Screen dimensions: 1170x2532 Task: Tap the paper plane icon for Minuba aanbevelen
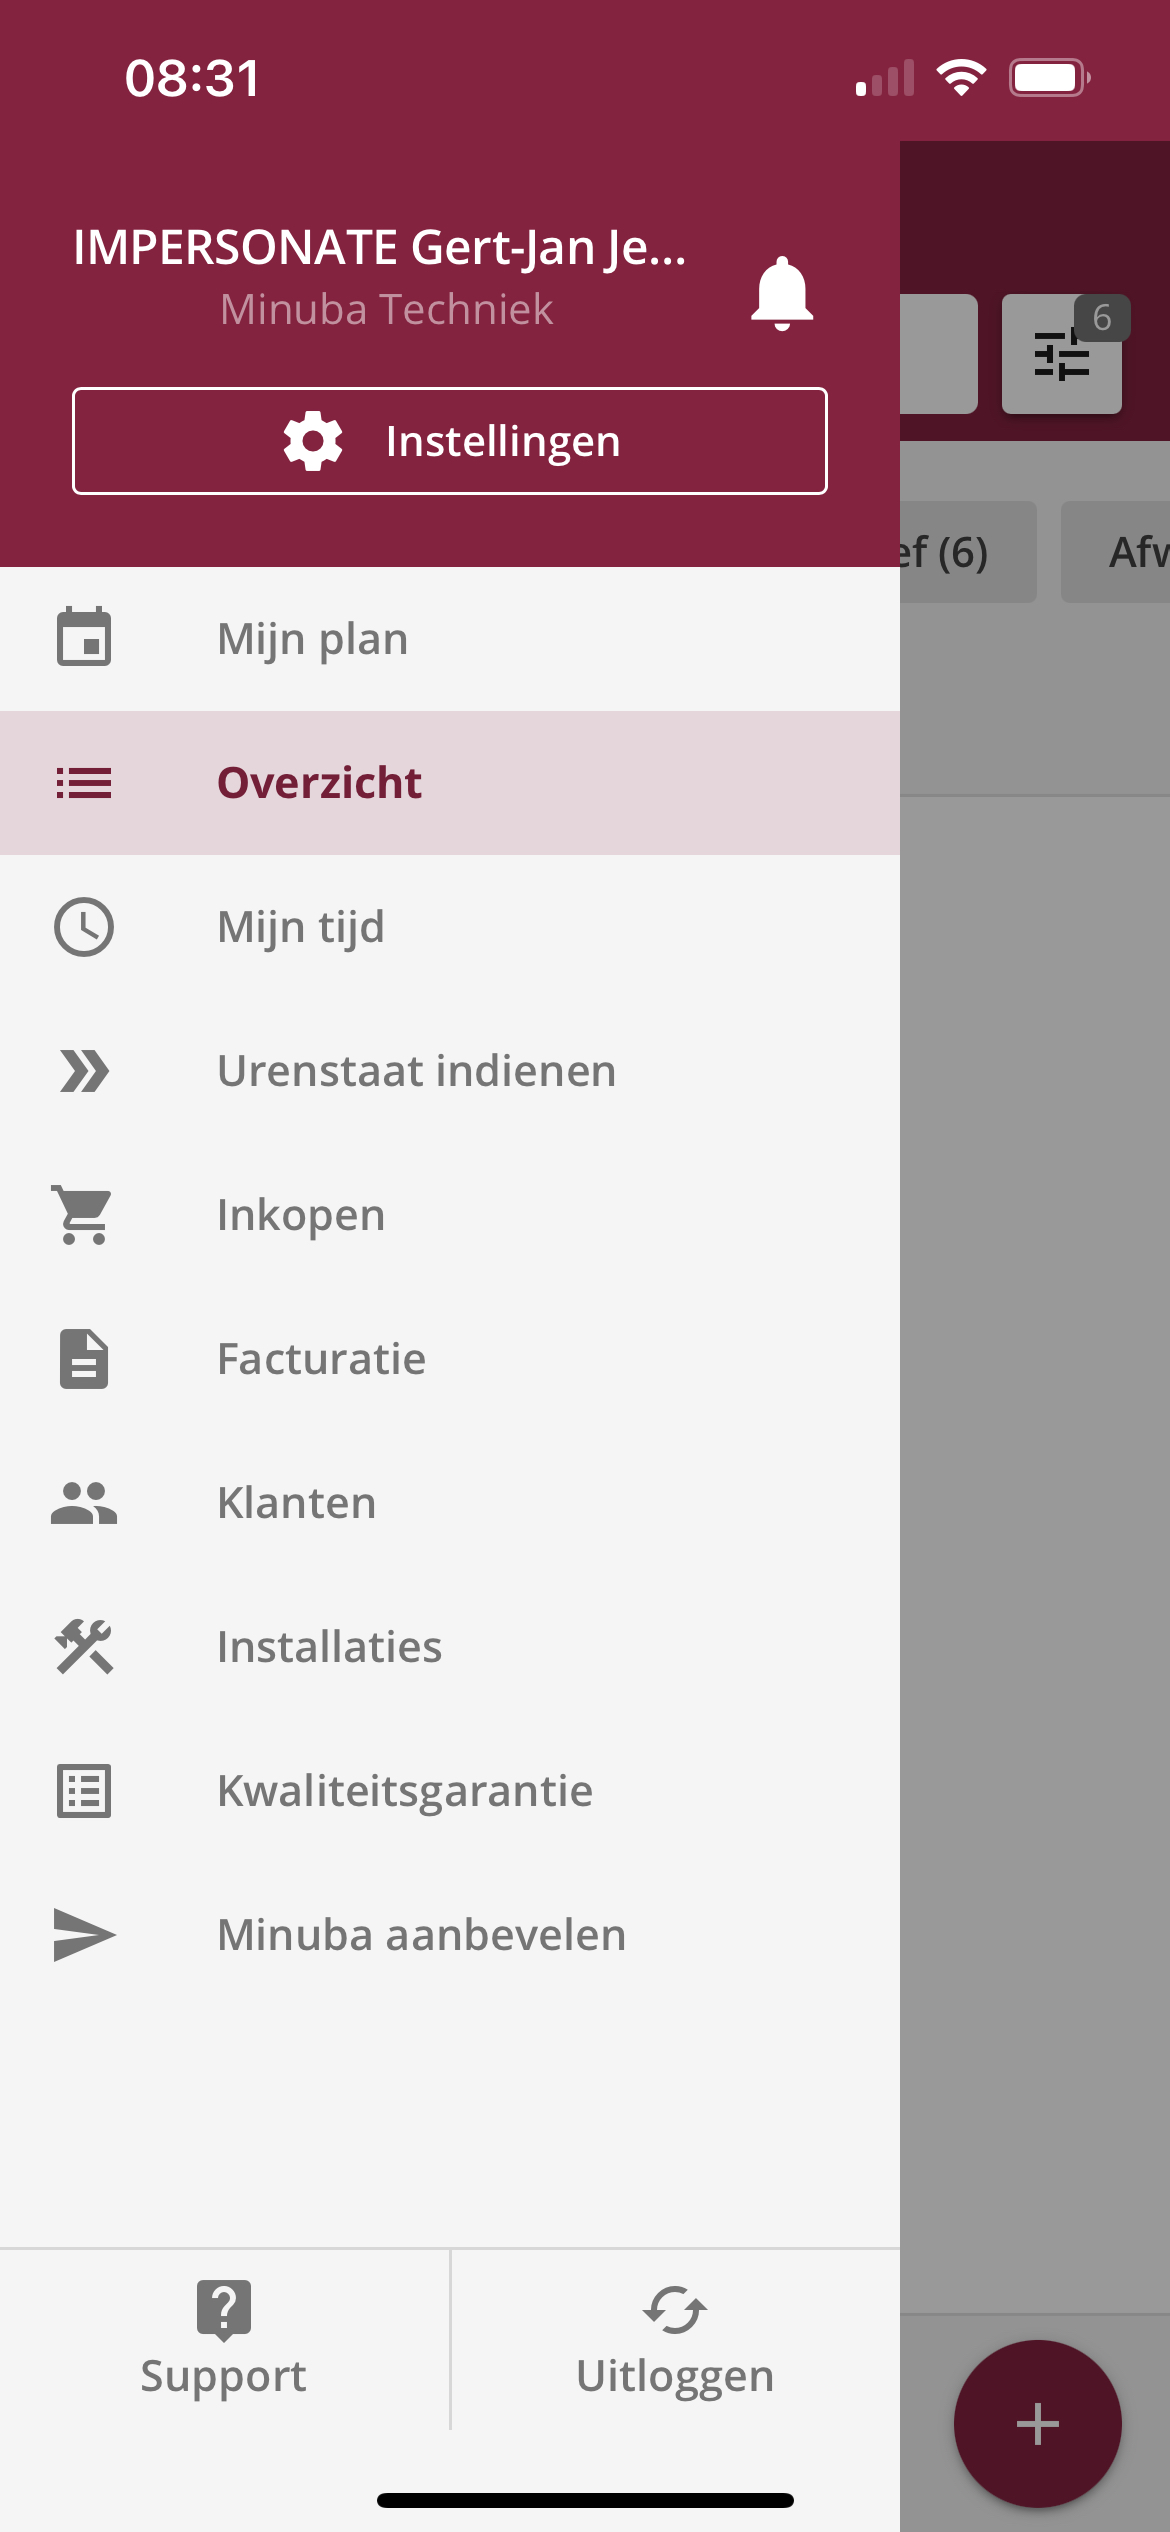[x=84, y=1935]
